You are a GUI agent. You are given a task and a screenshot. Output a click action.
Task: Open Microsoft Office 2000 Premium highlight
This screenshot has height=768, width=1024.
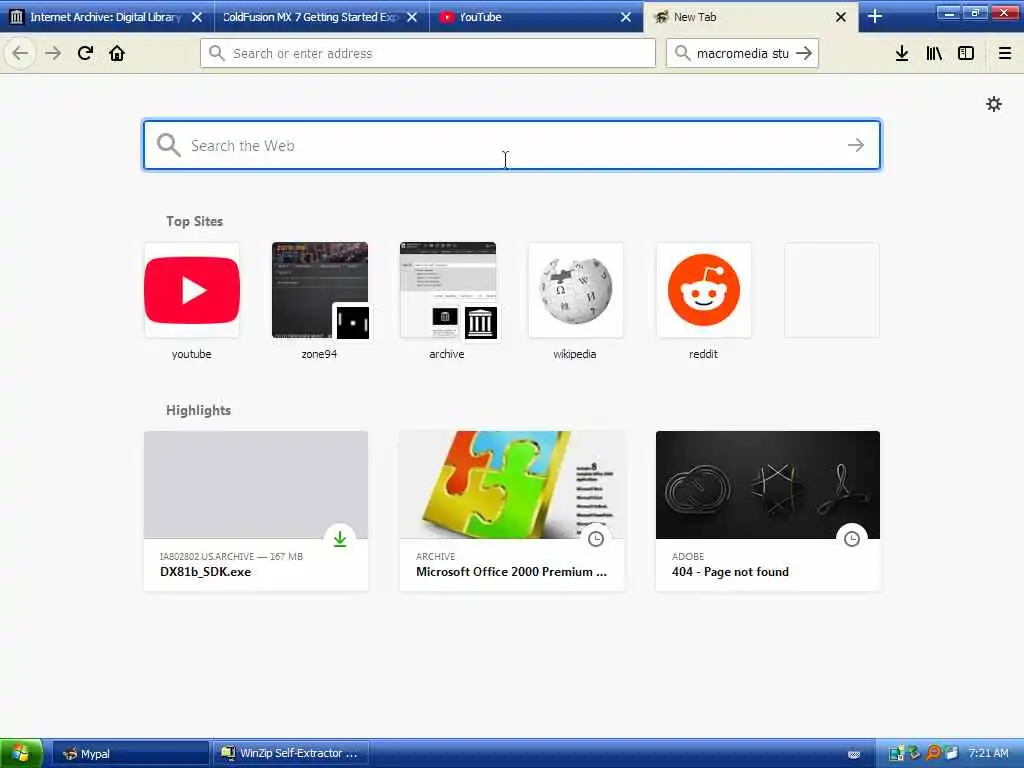[511, 511]
